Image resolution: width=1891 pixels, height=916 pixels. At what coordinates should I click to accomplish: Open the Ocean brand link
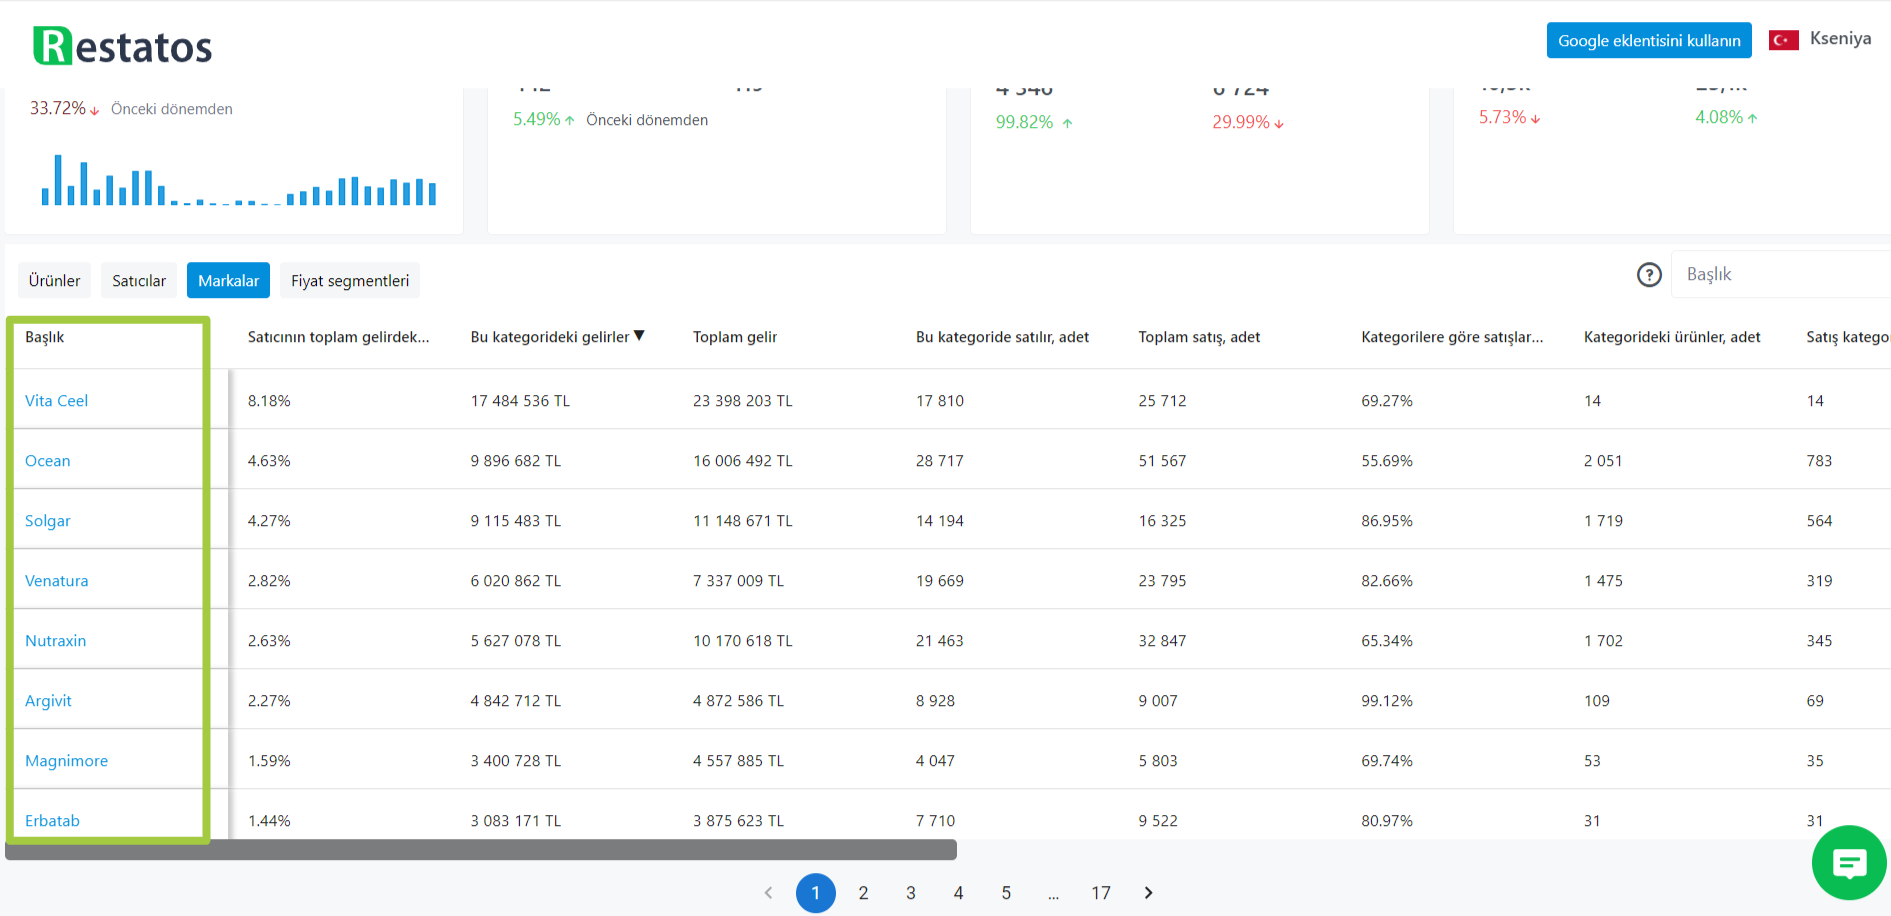click(47, 460)
